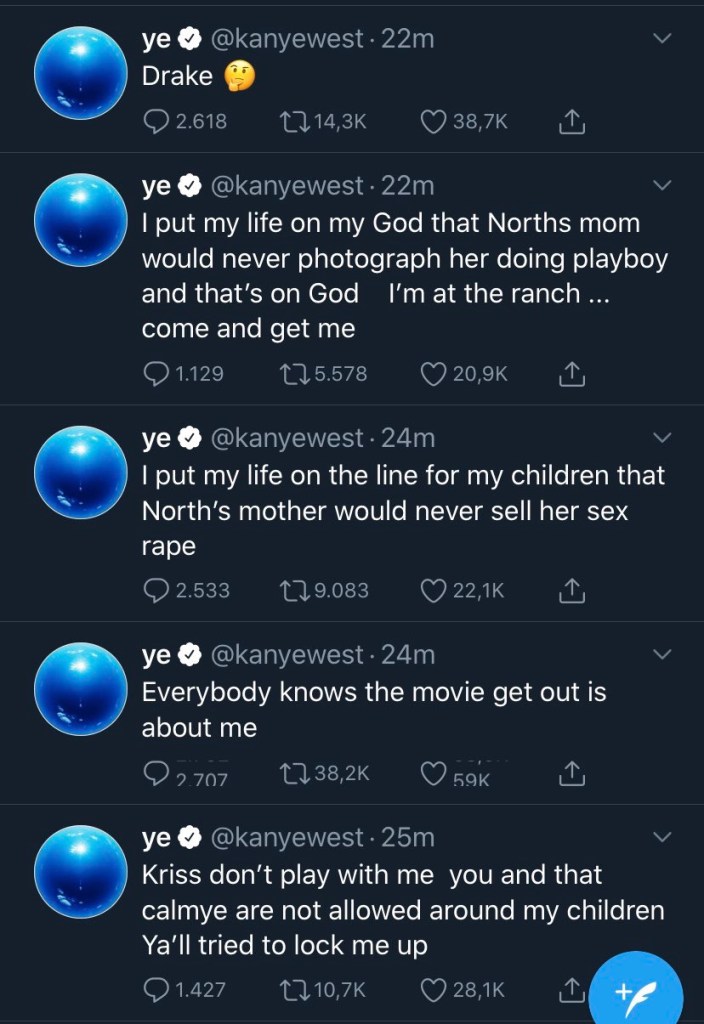Screen dimensions: 704x1024
Task: Like the tweet with 22,1K likes
Action: click(x=433, y=590)
